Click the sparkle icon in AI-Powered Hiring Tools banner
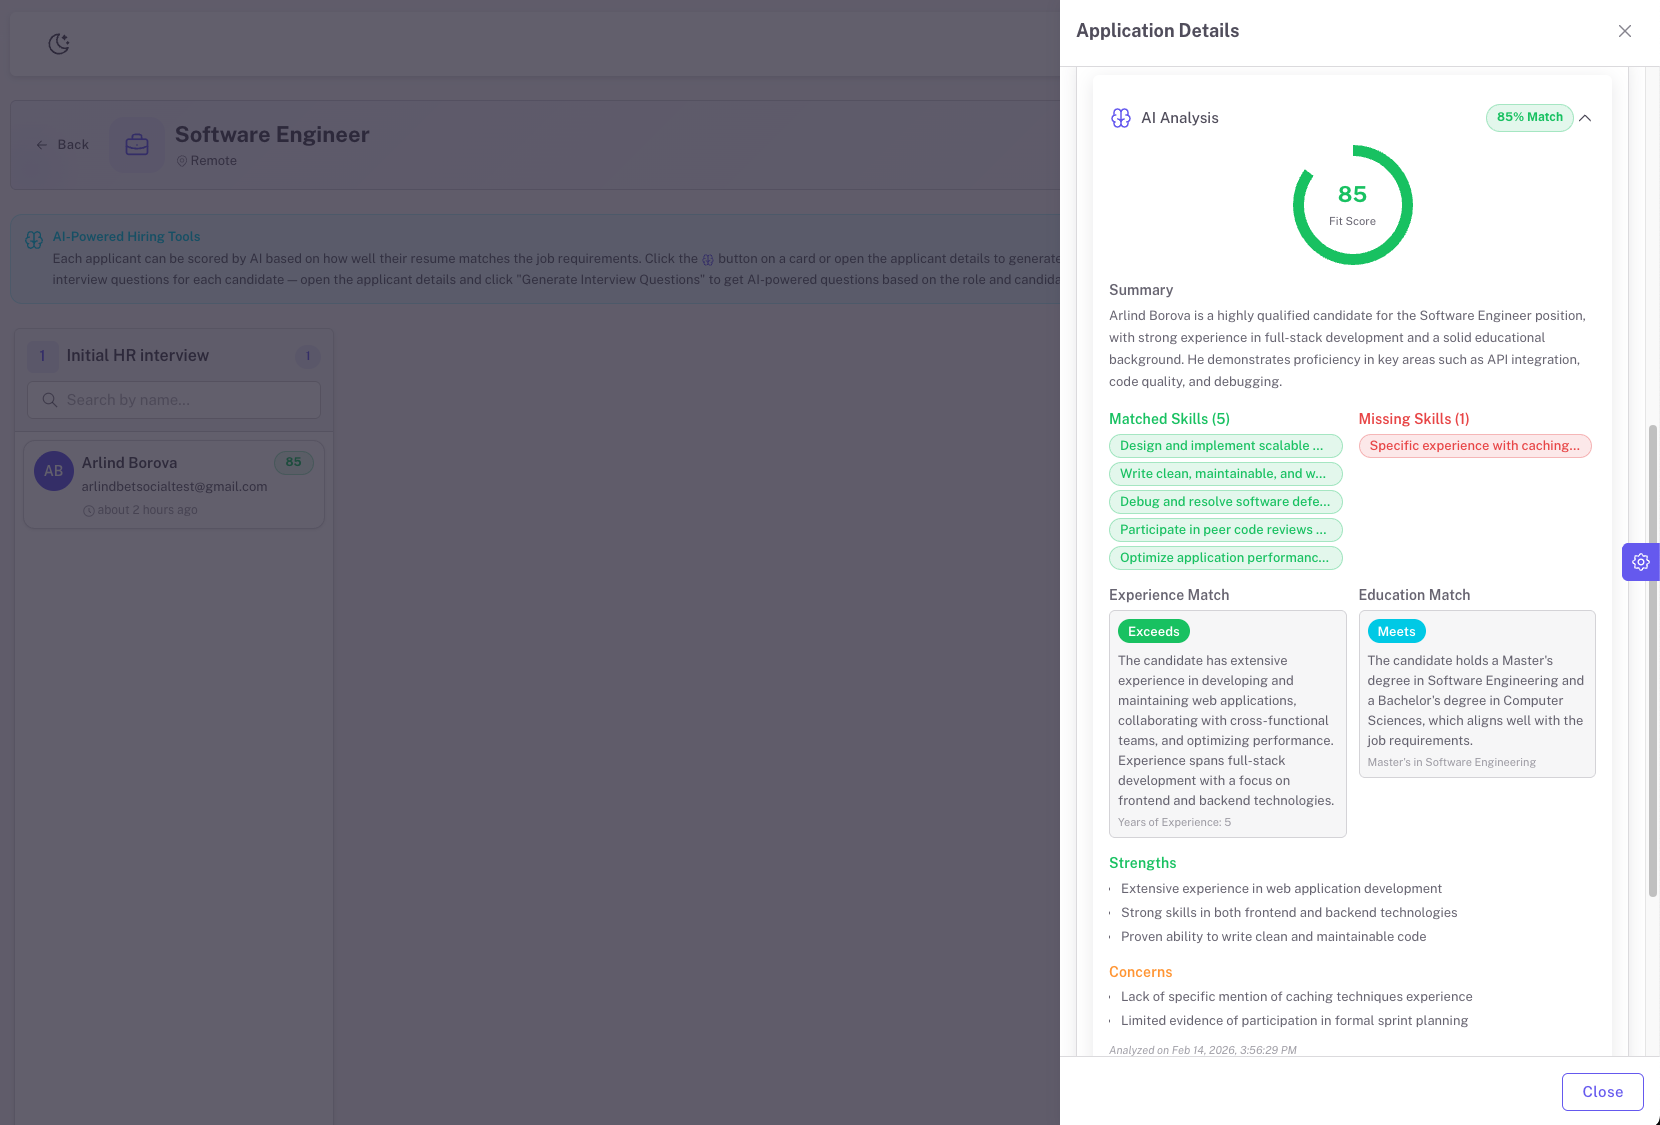This screenshot has width=1660, height=1125. coord(34,239)
